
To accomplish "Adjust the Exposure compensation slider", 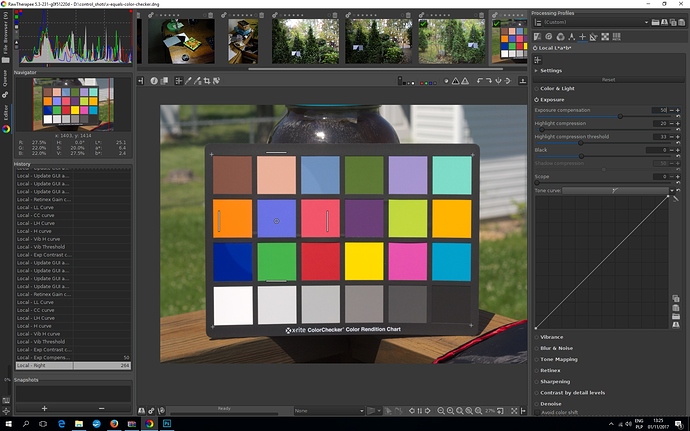I will pyautogui.click(x=604, y=117).
